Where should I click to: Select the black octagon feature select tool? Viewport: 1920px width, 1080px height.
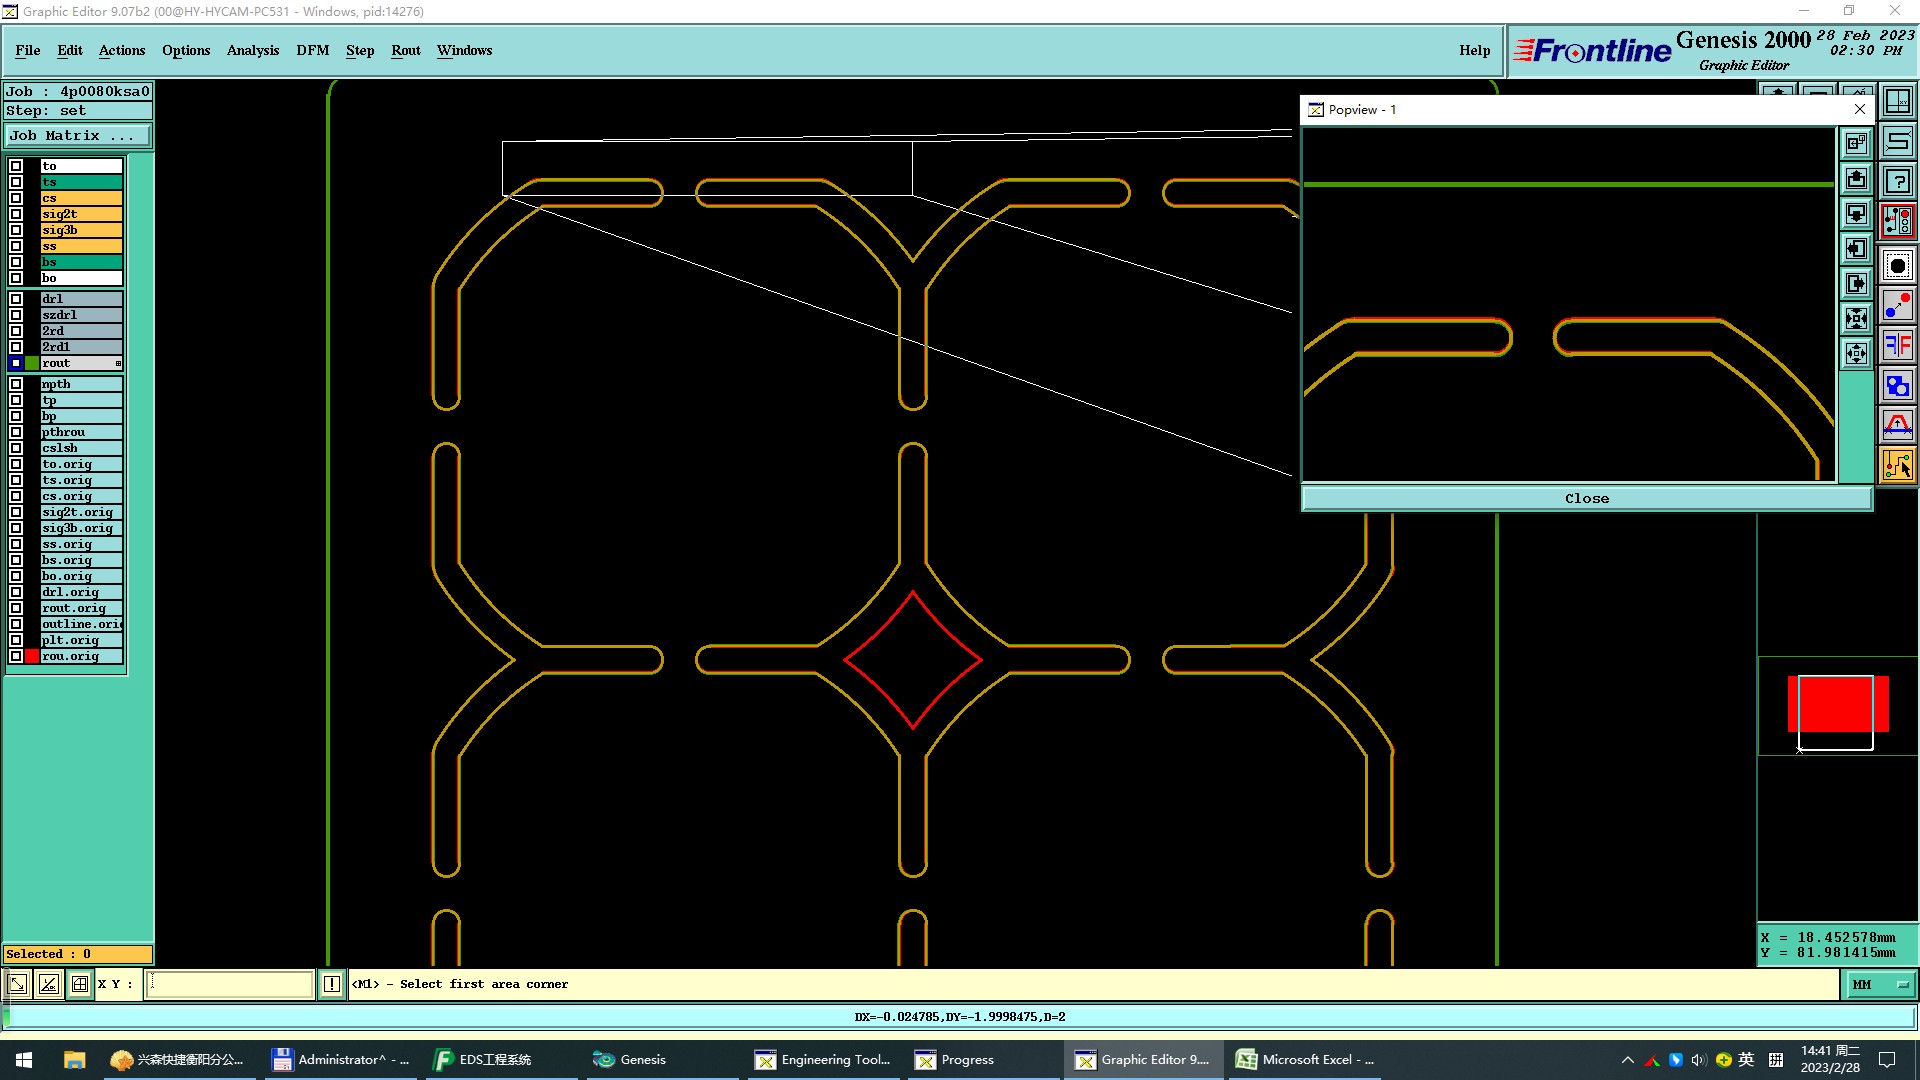click(1897, 265)
